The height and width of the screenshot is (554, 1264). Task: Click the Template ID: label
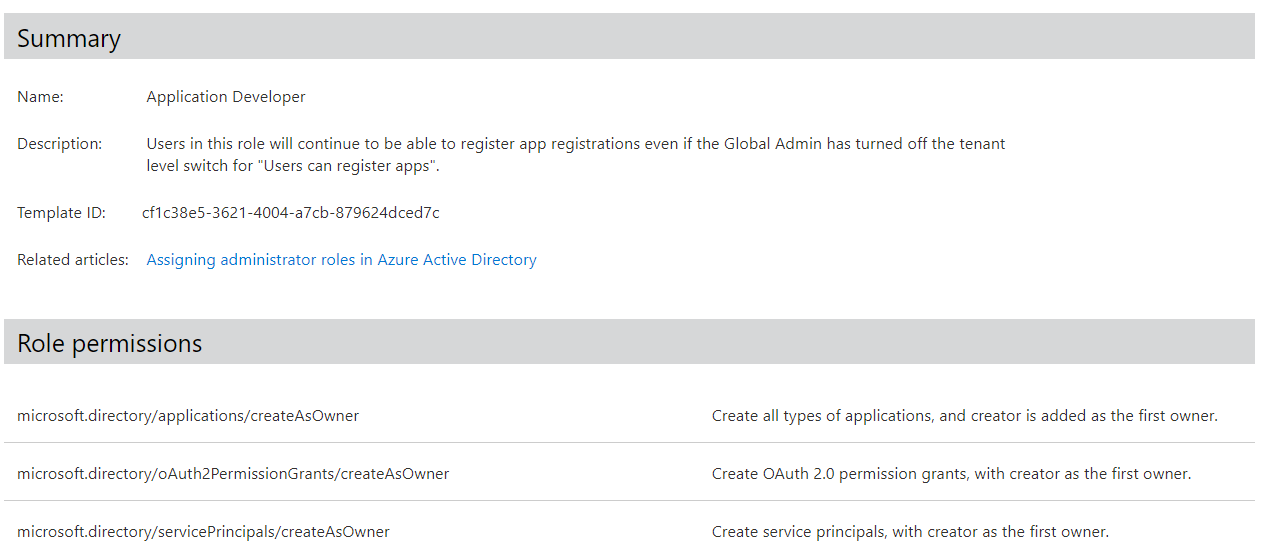pyautogui.click(x=61, y=213)
